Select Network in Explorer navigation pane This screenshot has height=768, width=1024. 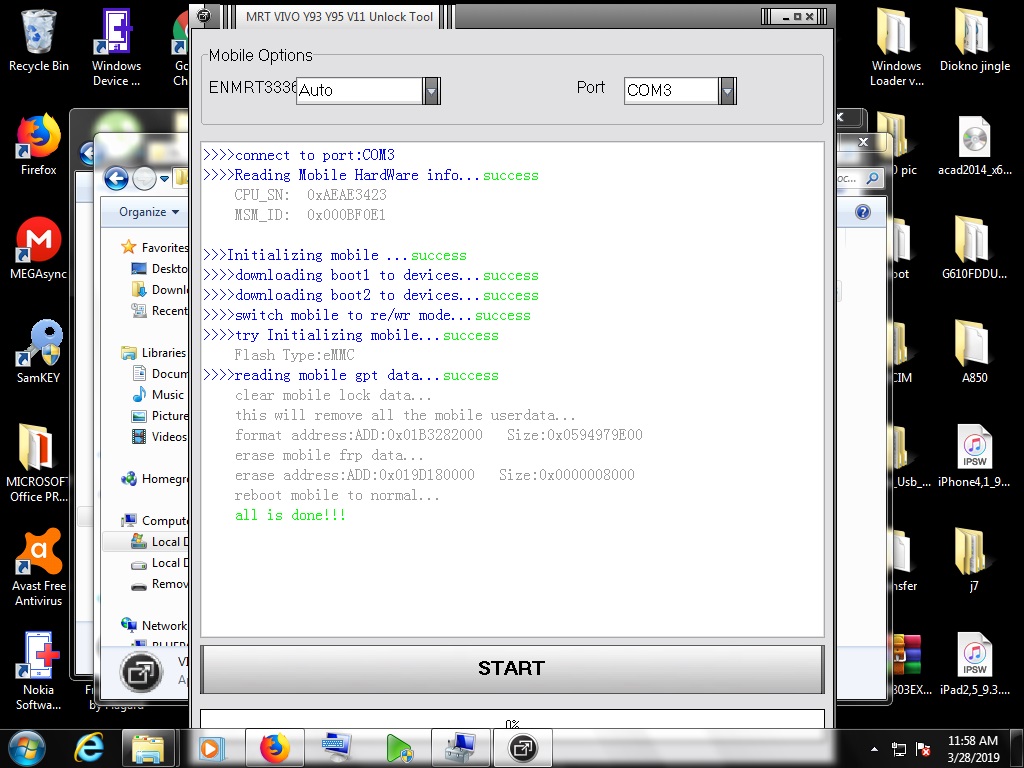click(154, 625)
